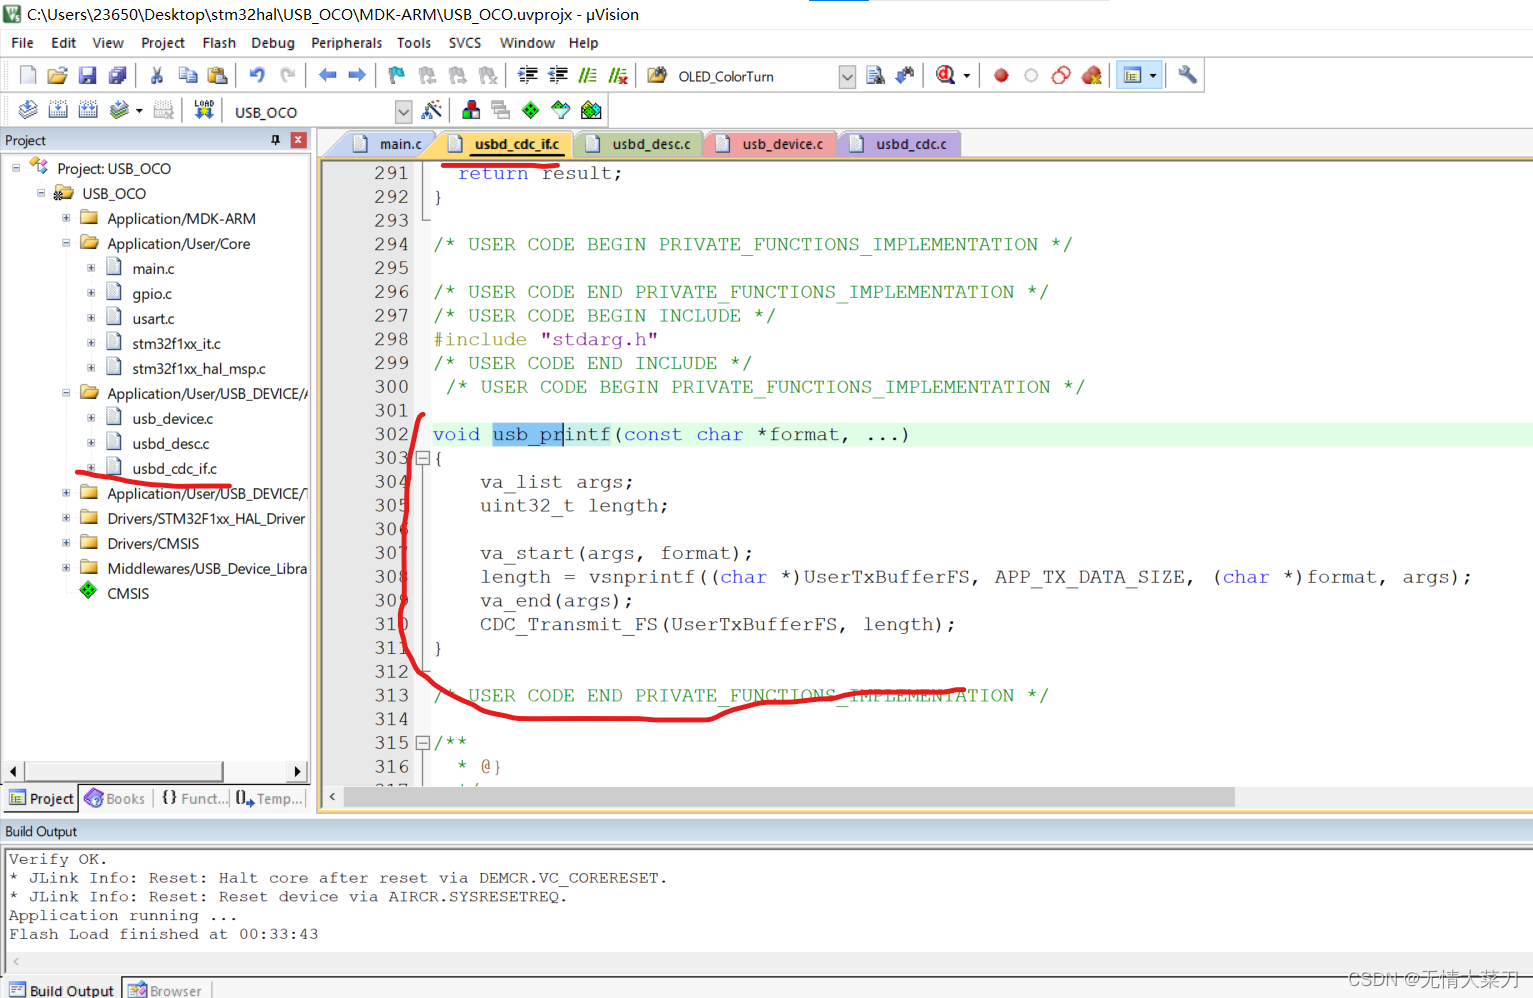This screenshot has width=1533, height=998.
Task: Select gpio.c in the project tree
Action: pyautogui.click(x=152, y=293)
